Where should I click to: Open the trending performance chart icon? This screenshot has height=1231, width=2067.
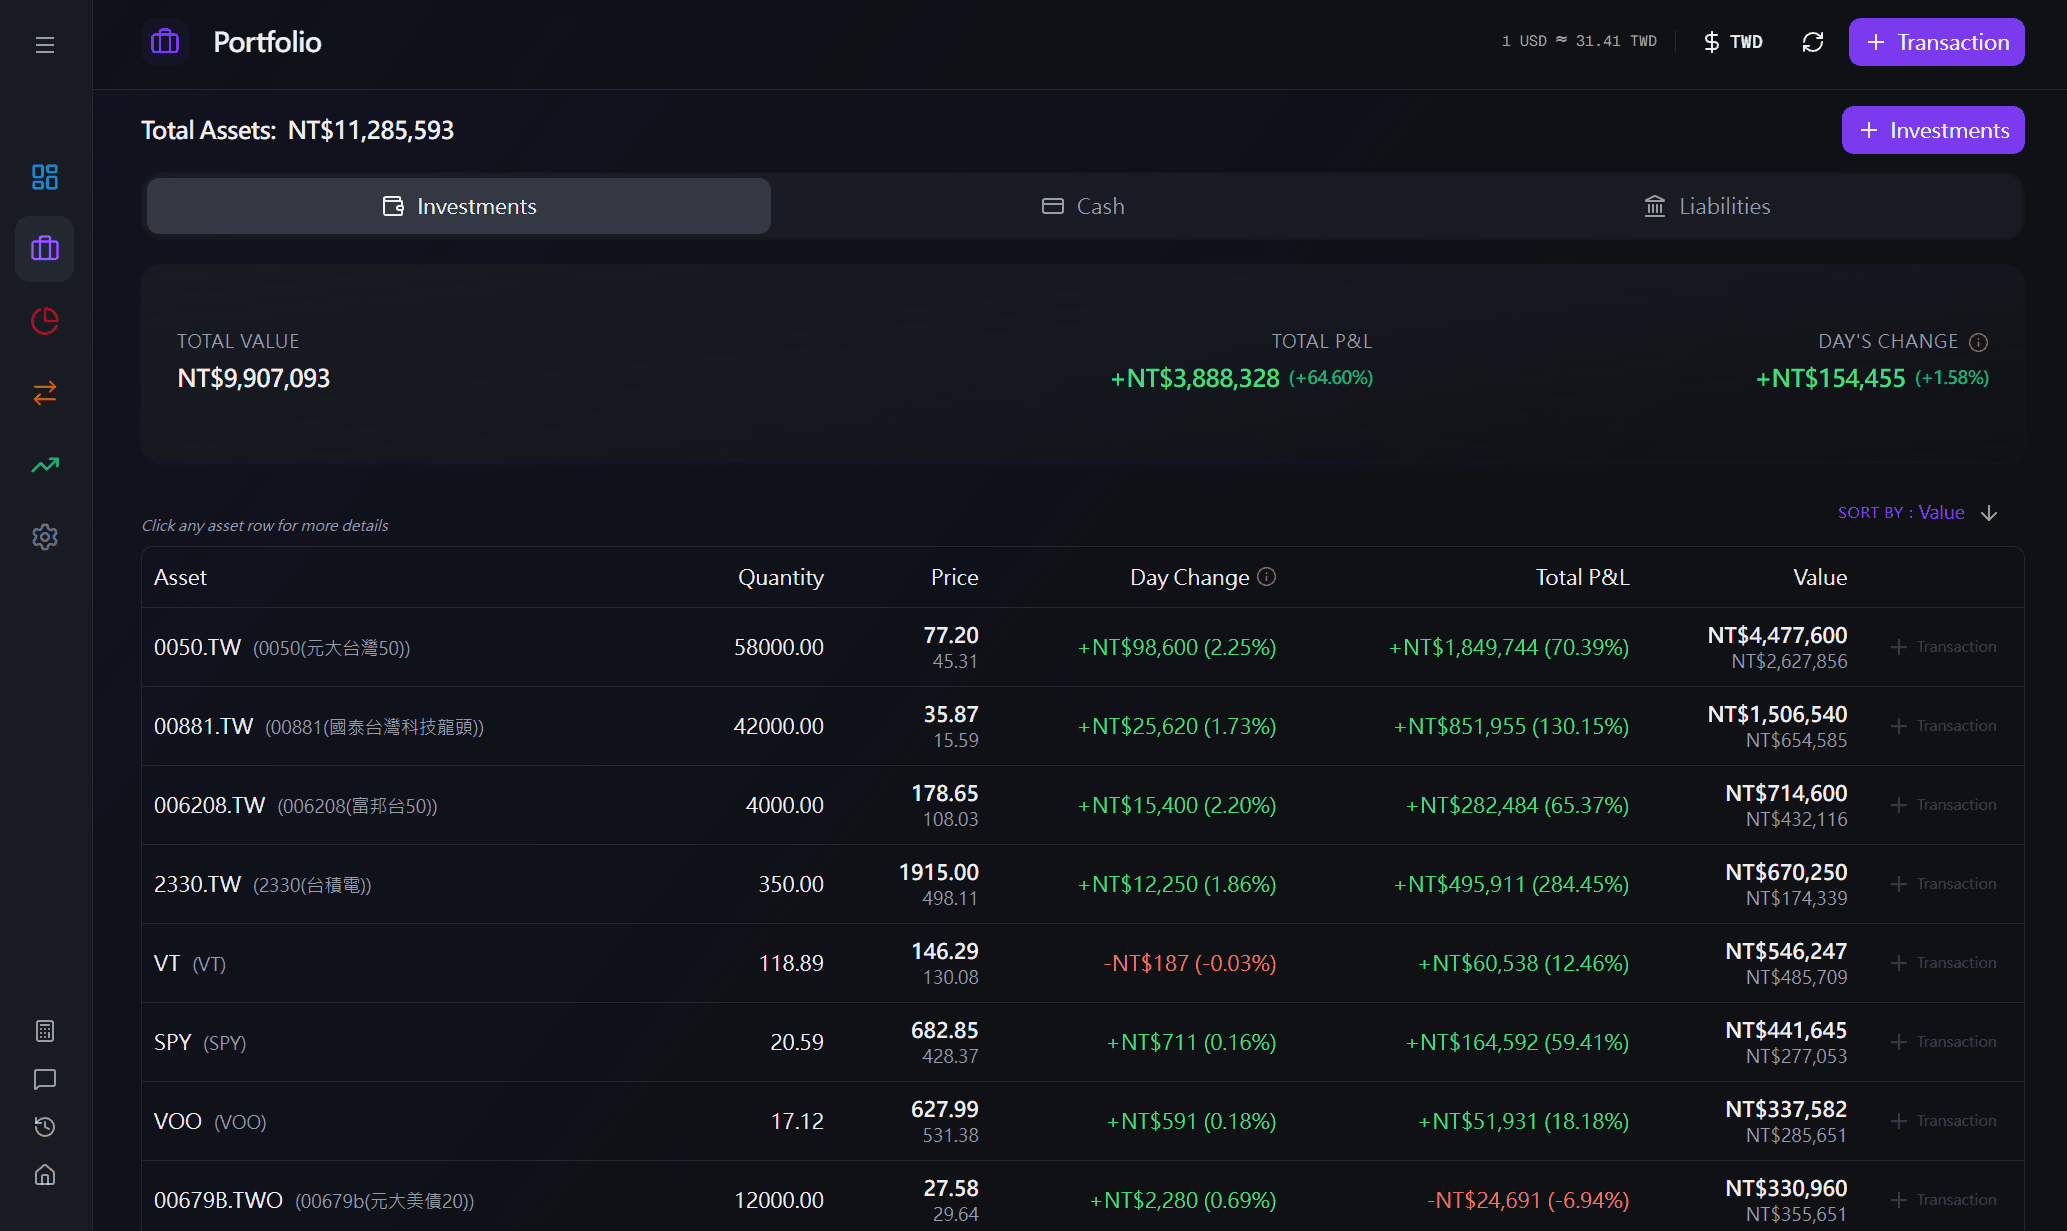coord(45,465)
